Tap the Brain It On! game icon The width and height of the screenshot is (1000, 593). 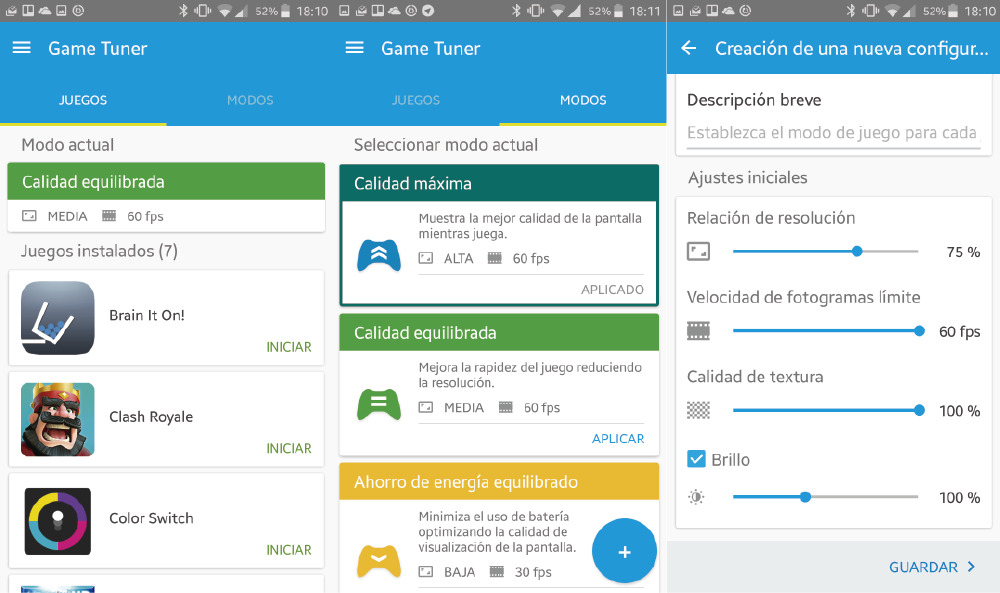(58, 318)
